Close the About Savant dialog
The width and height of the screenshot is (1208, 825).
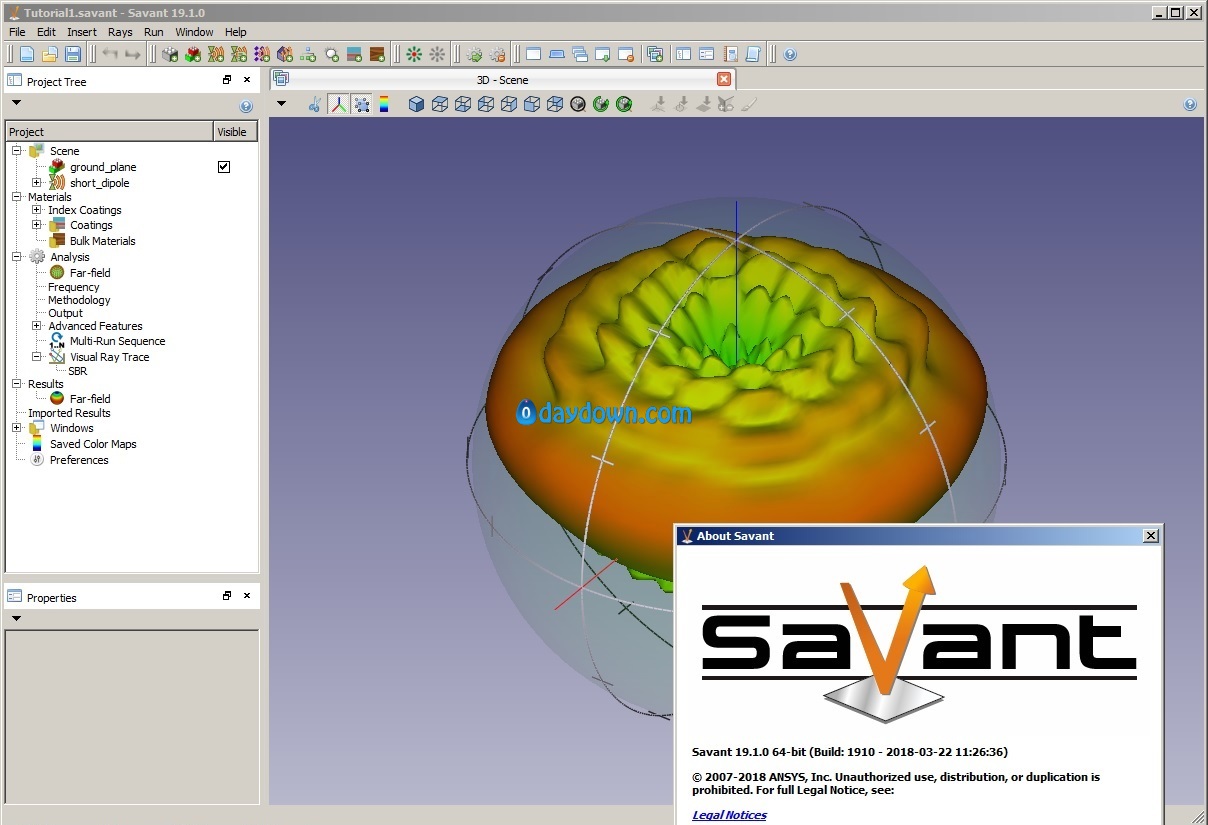click(x=1151, y=536)
